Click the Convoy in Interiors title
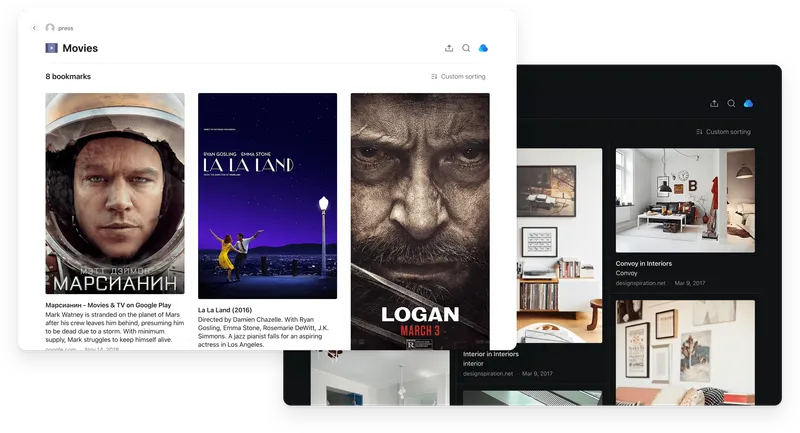The height and width of the screenshot is (433, 800). pos(643,264)
